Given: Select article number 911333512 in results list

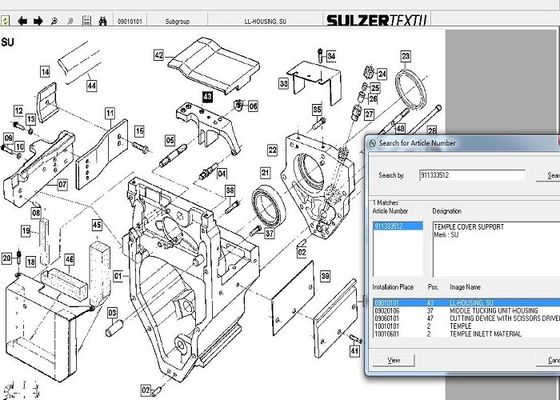Looking at the screenshot, I should tap(398, 226).
